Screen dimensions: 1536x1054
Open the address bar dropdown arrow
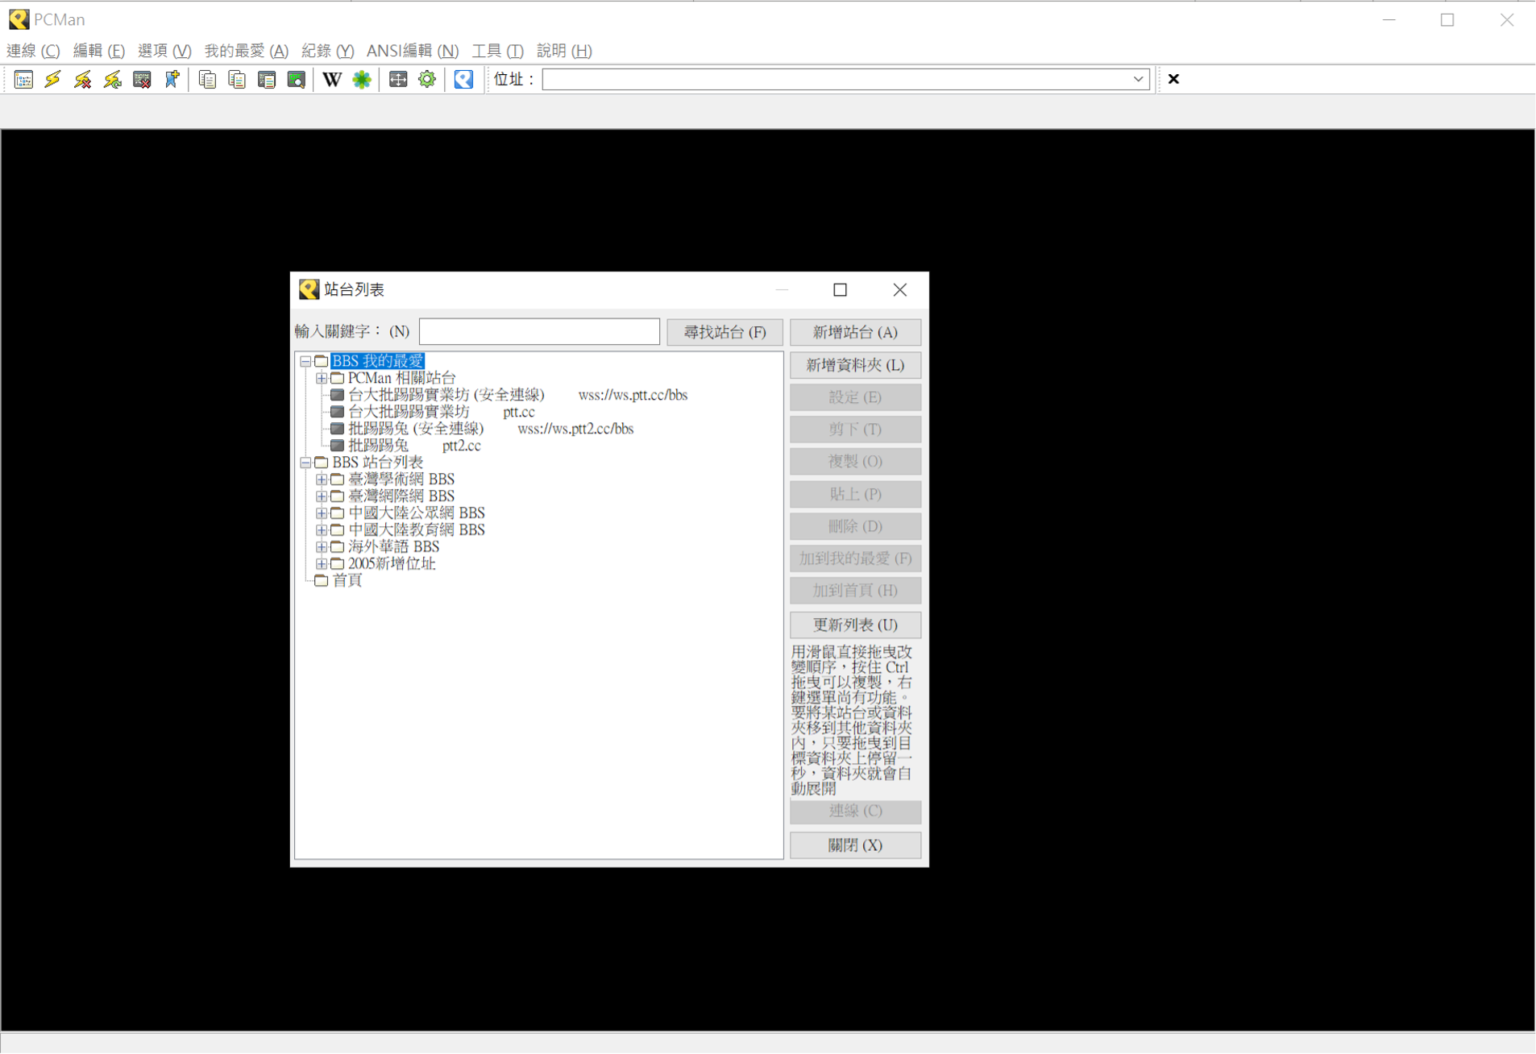click(1139, 78)
